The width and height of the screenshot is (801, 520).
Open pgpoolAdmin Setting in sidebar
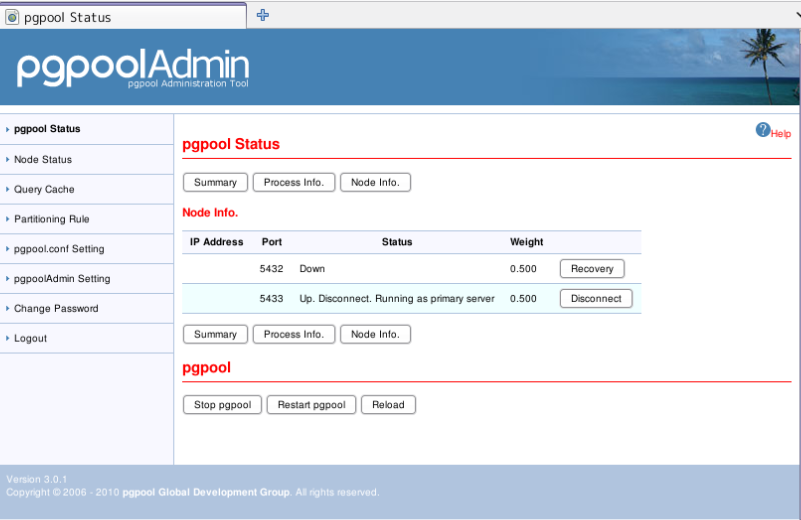(62, 278)
